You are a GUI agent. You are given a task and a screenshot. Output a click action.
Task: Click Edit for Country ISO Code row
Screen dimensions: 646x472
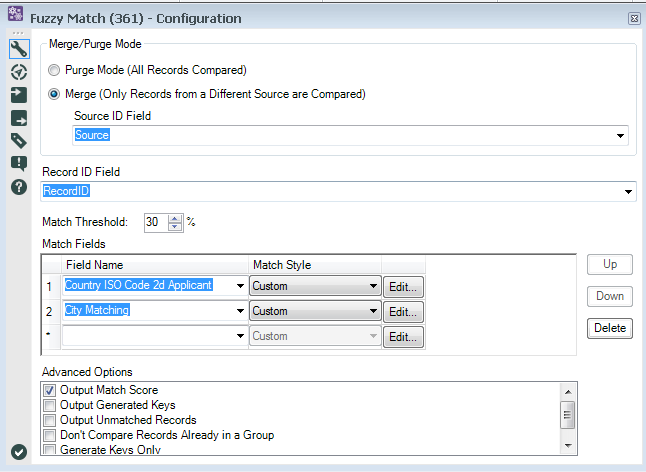click(403, 286)
